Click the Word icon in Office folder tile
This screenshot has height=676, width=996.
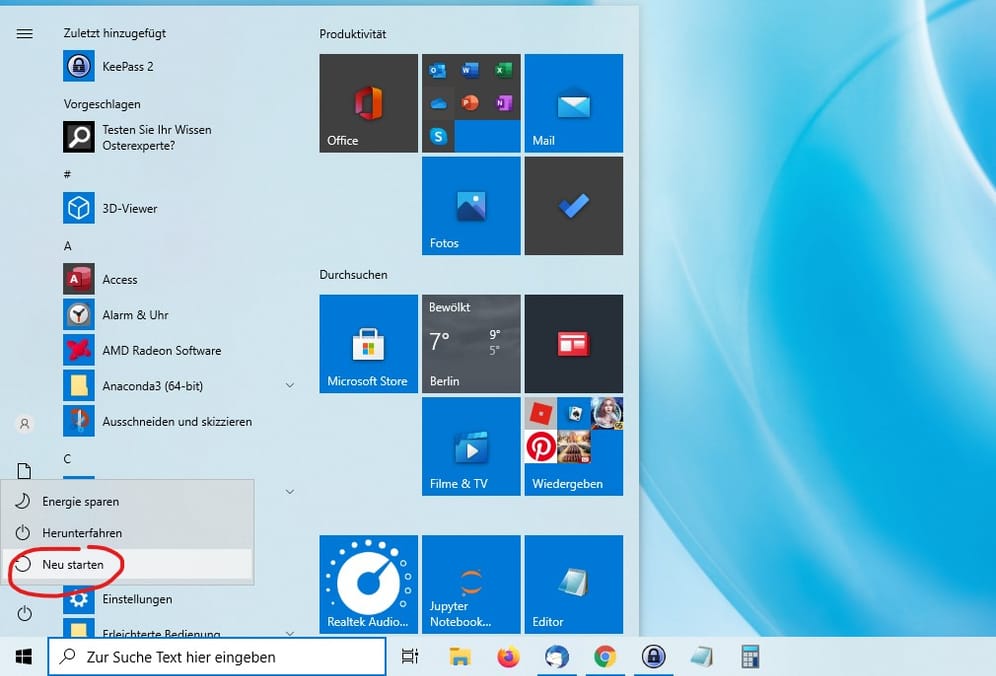tap(471, 70)
